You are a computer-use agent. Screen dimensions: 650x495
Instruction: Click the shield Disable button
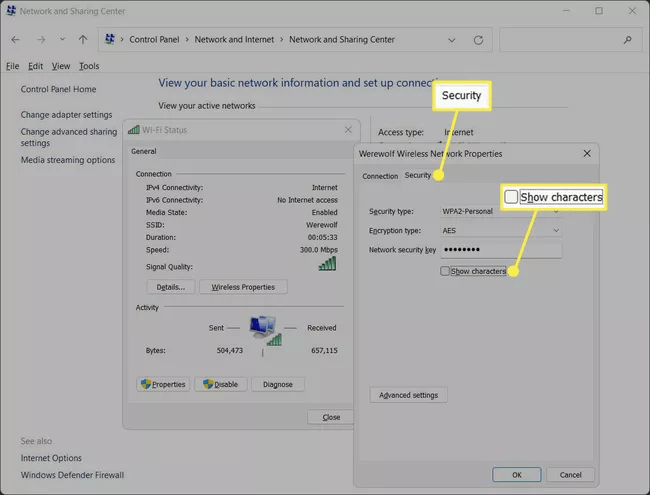point(221,384)
